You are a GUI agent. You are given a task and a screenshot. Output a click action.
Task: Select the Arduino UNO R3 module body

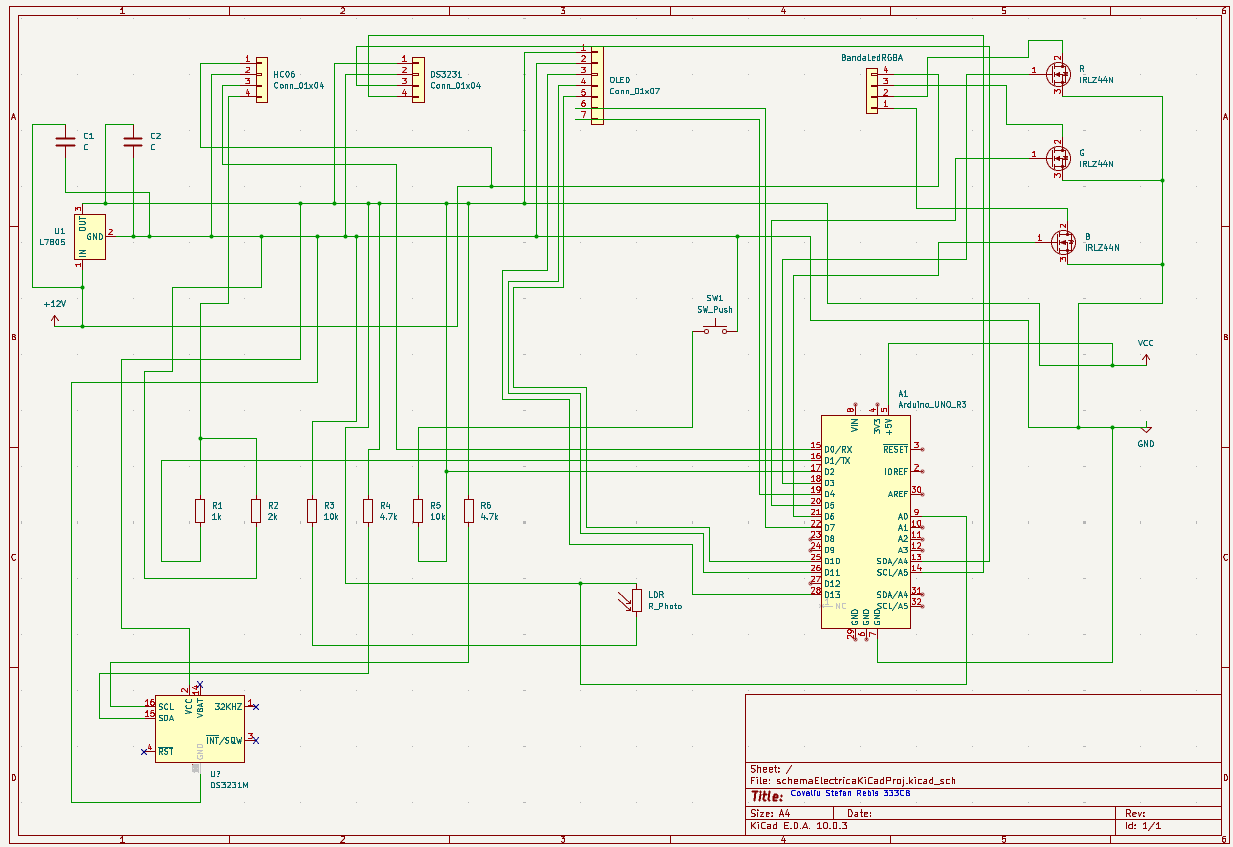coord(866,522)
